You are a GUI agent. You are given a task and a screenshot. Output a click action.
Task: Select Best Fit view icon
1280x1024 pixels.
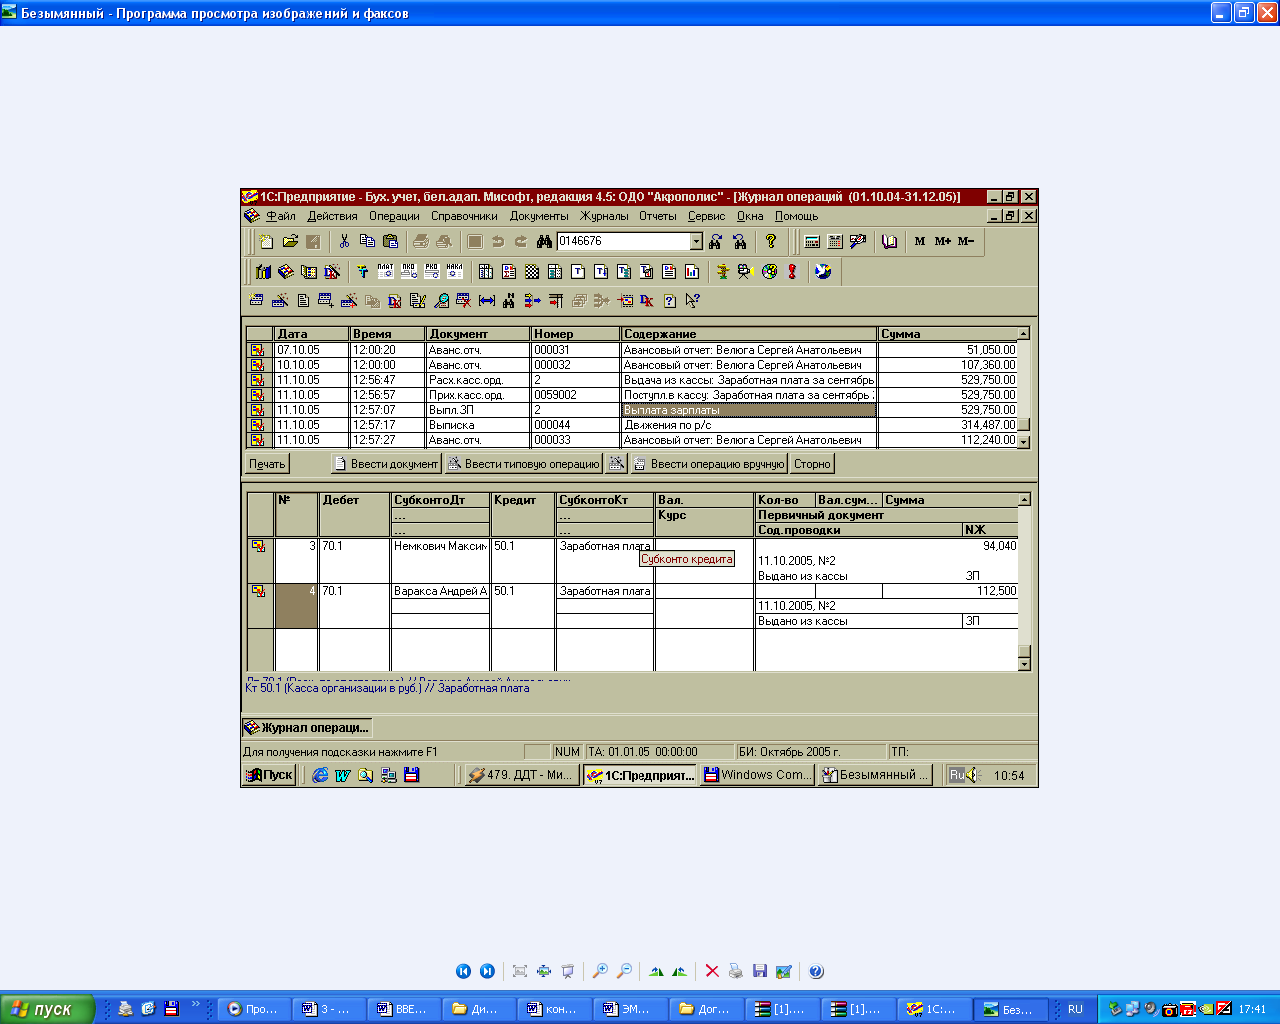[520, 971]
